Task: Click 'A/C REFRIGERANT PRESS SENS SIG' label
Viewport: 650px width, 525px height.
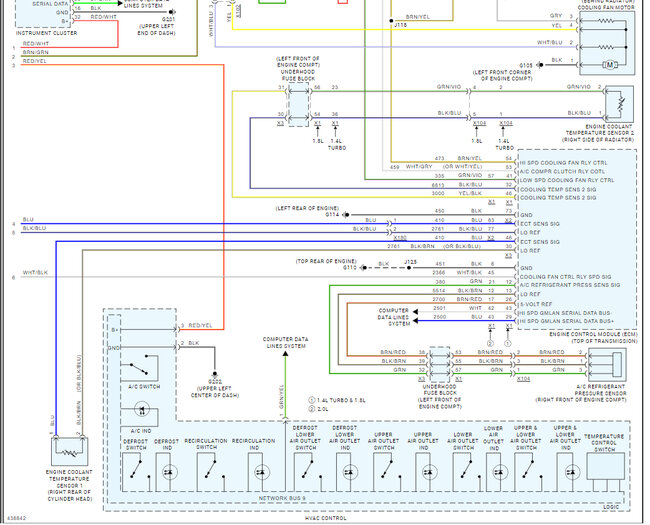Action: (570, 285)
